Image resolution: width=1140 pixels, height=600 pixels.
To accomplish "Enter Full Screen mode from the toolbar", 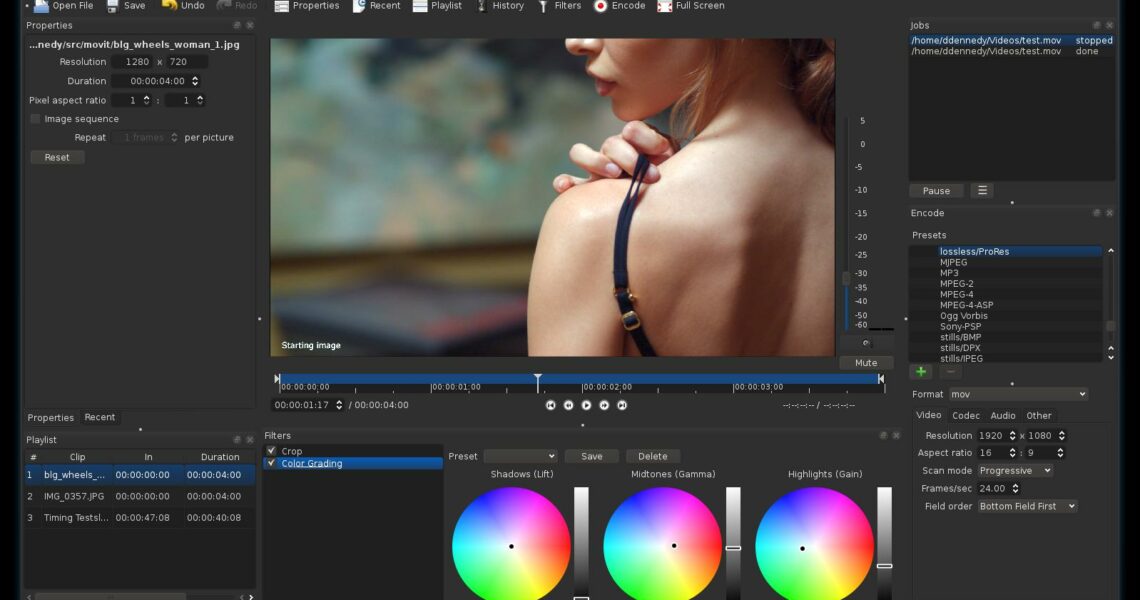I will click(x=665, y=6).
